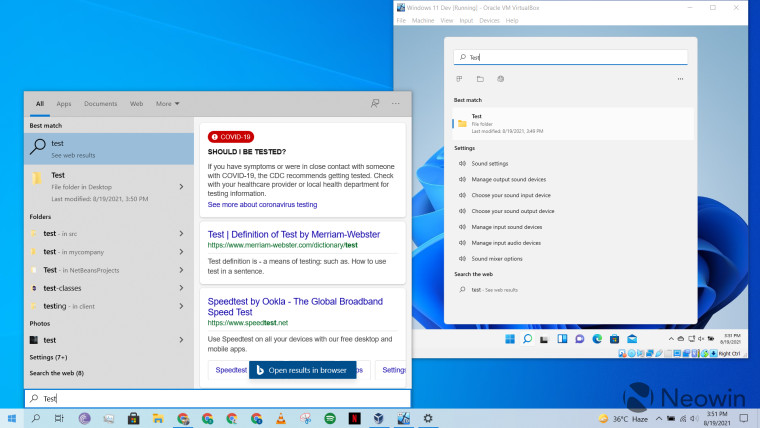
Task: Open search feedback icon beside More options
Action: tap(375, 103)
